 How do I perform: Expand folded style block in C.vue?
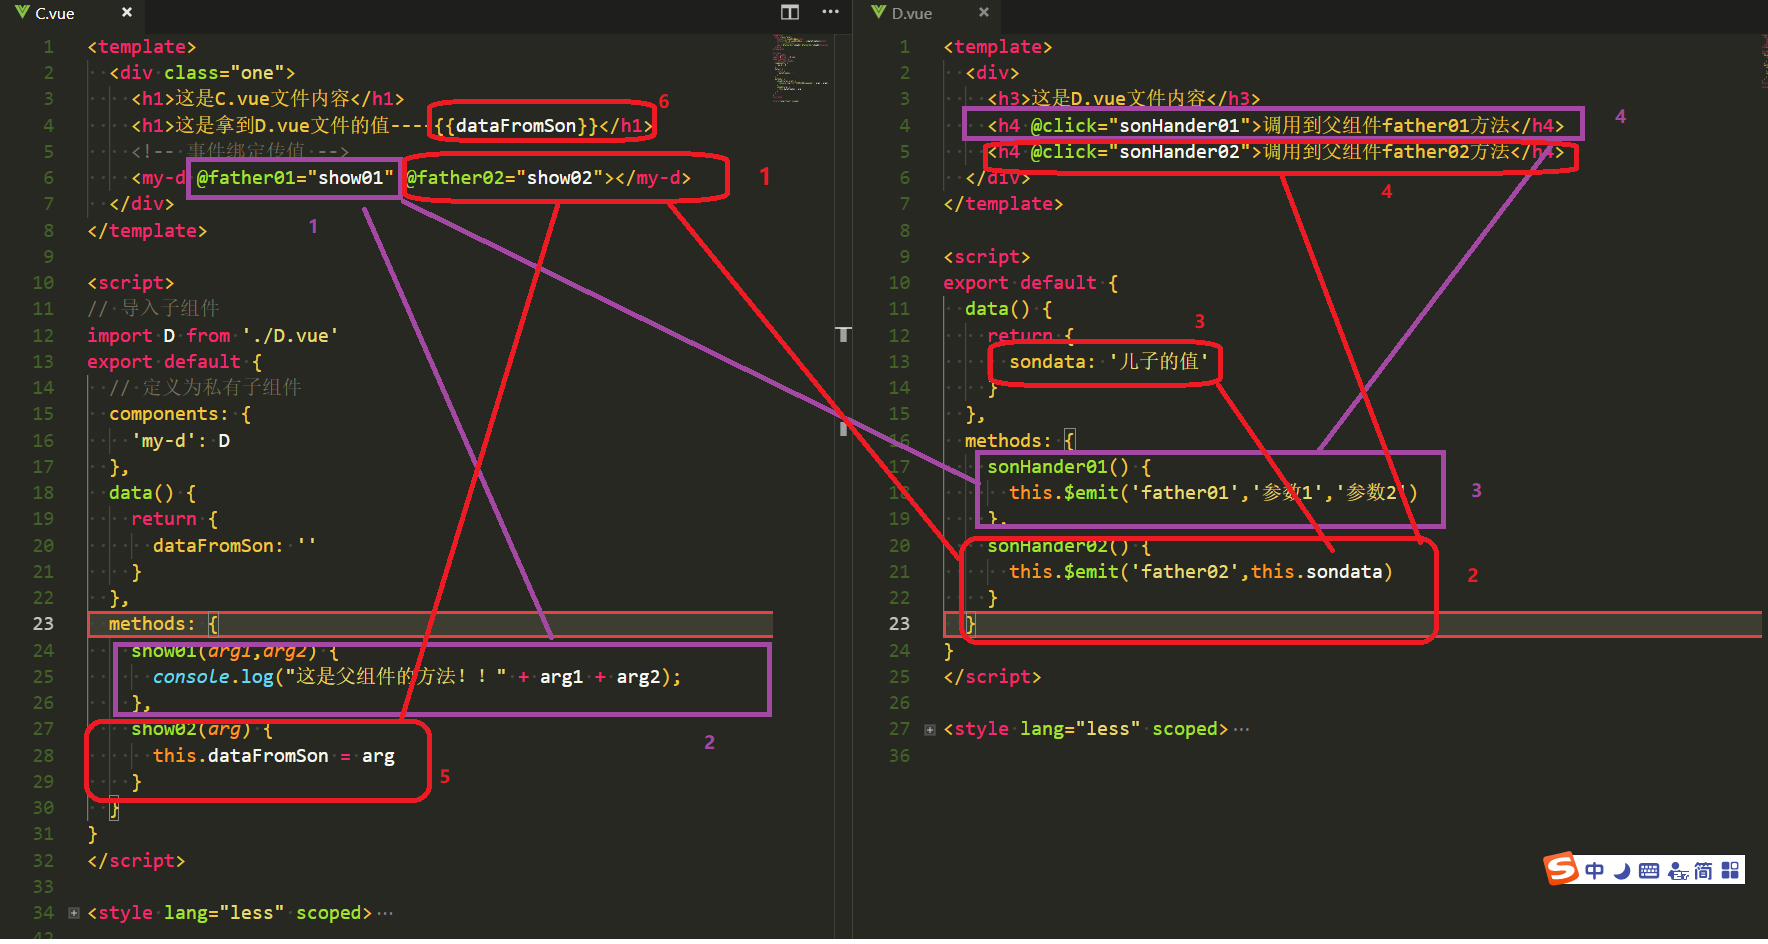(74, 913)
